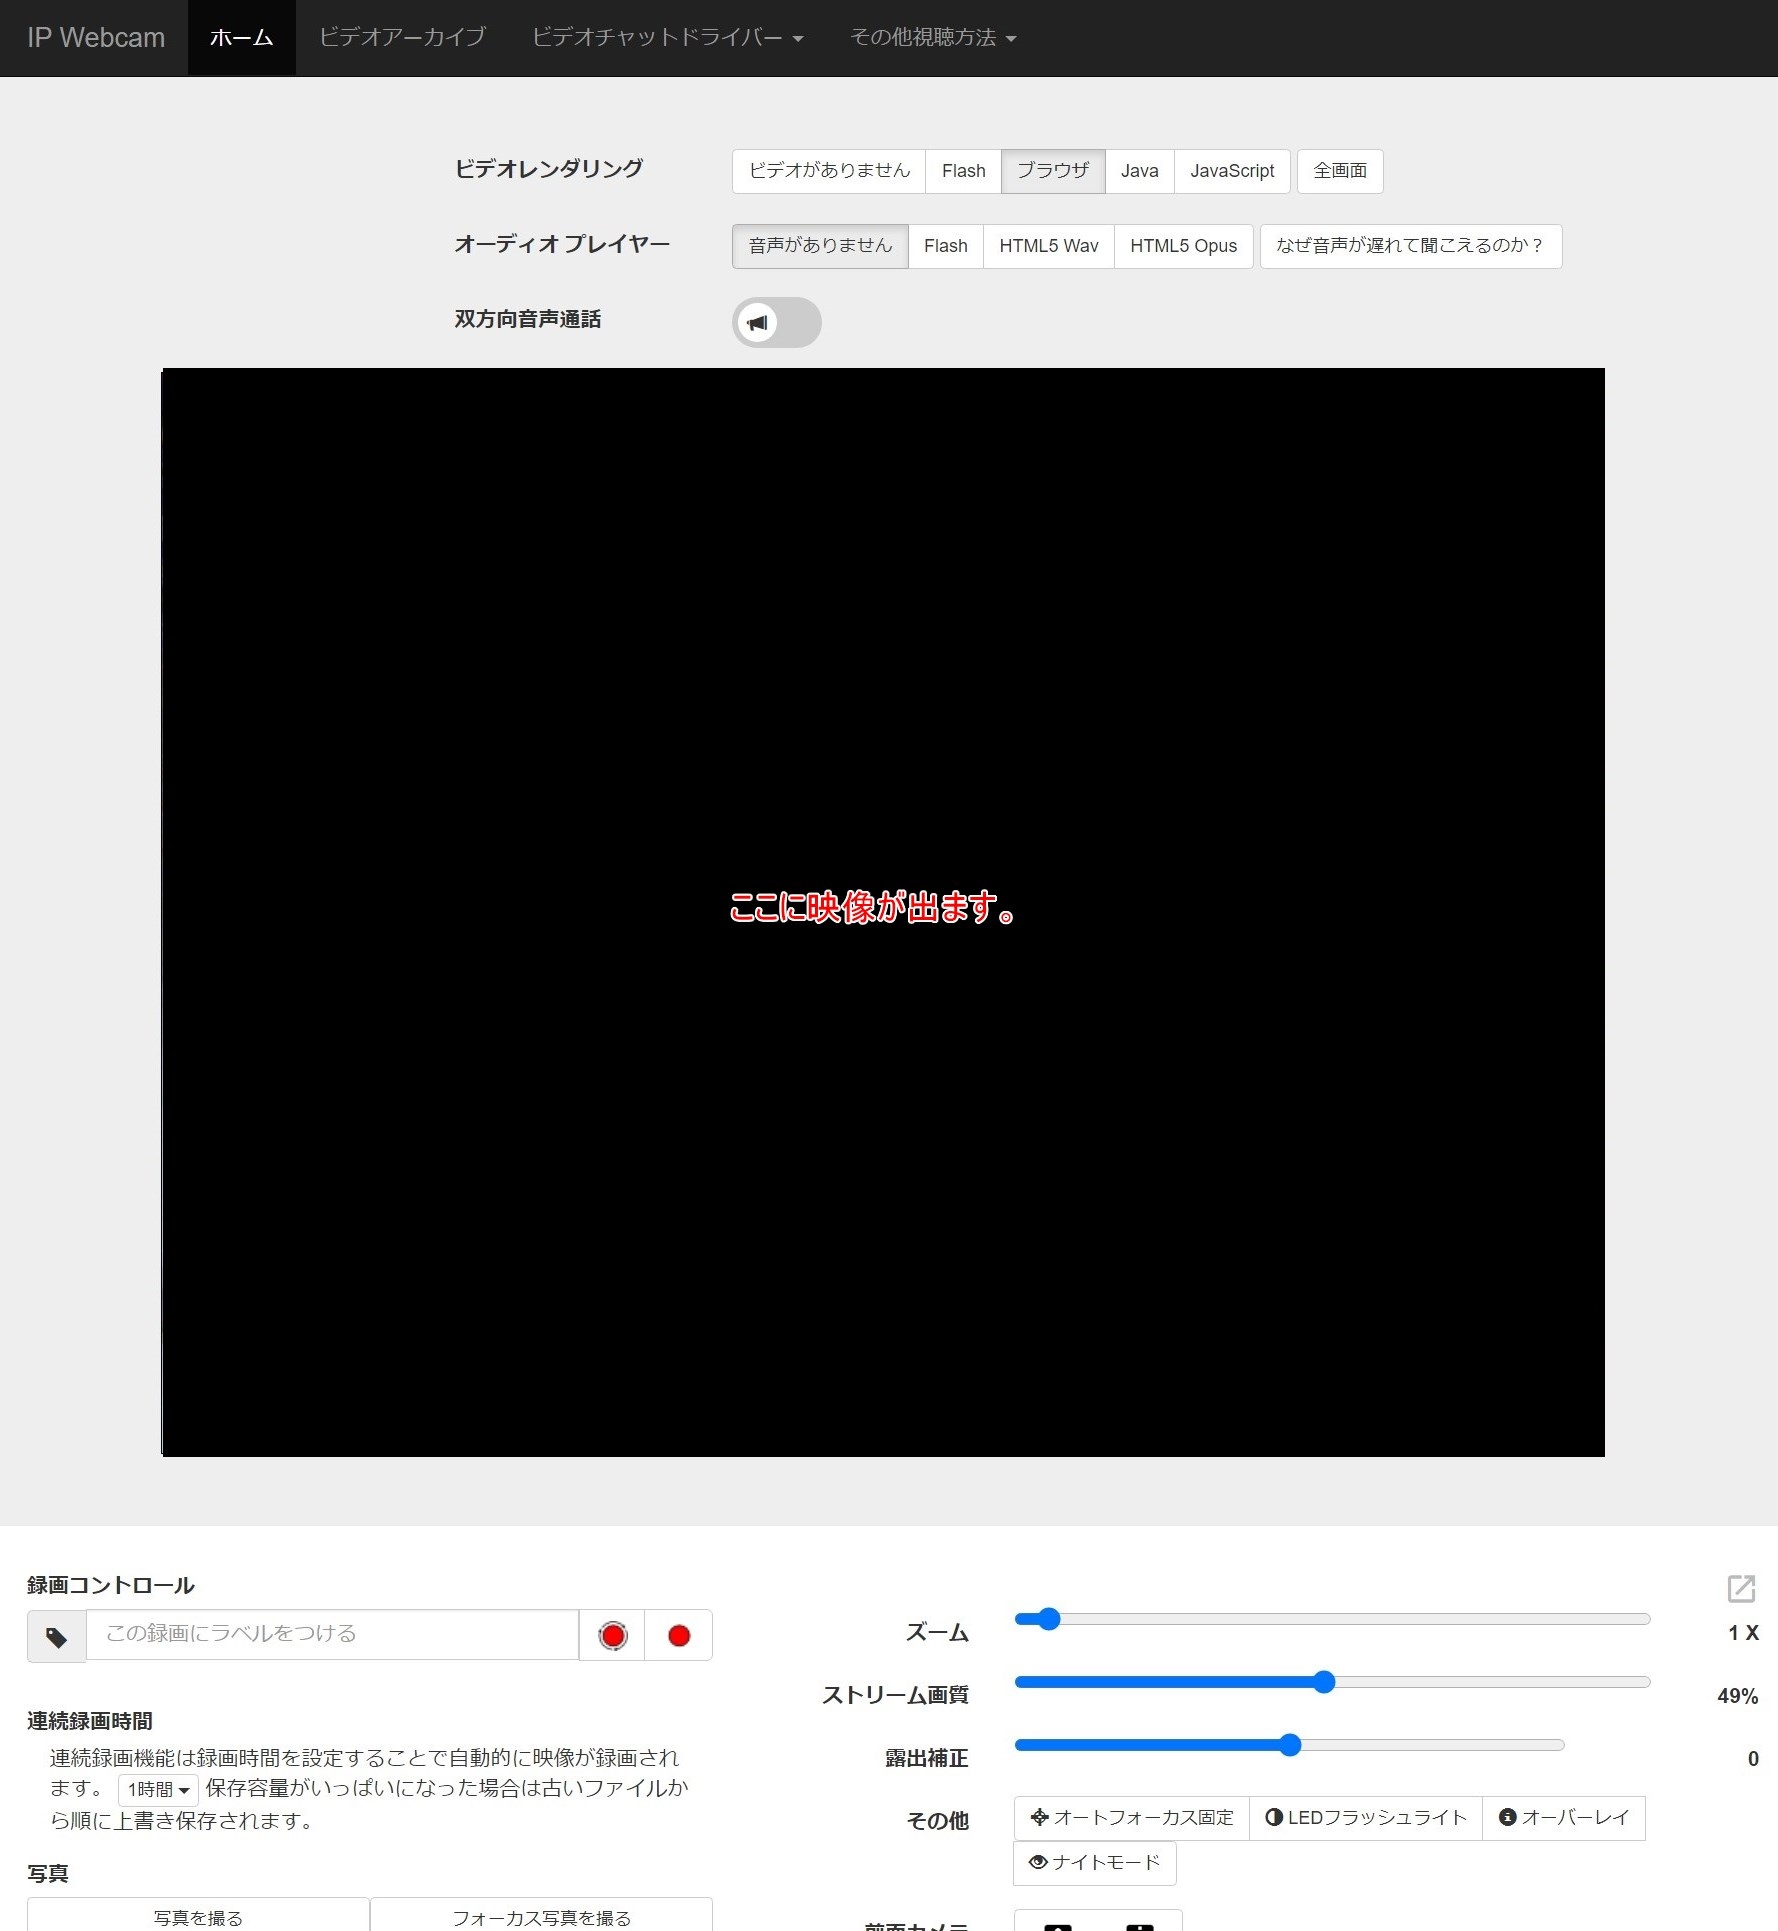Screen dimensions: 1778x1931
Task: Enable the オーバーレイ overlay option
Action: pos(1564,1817)
